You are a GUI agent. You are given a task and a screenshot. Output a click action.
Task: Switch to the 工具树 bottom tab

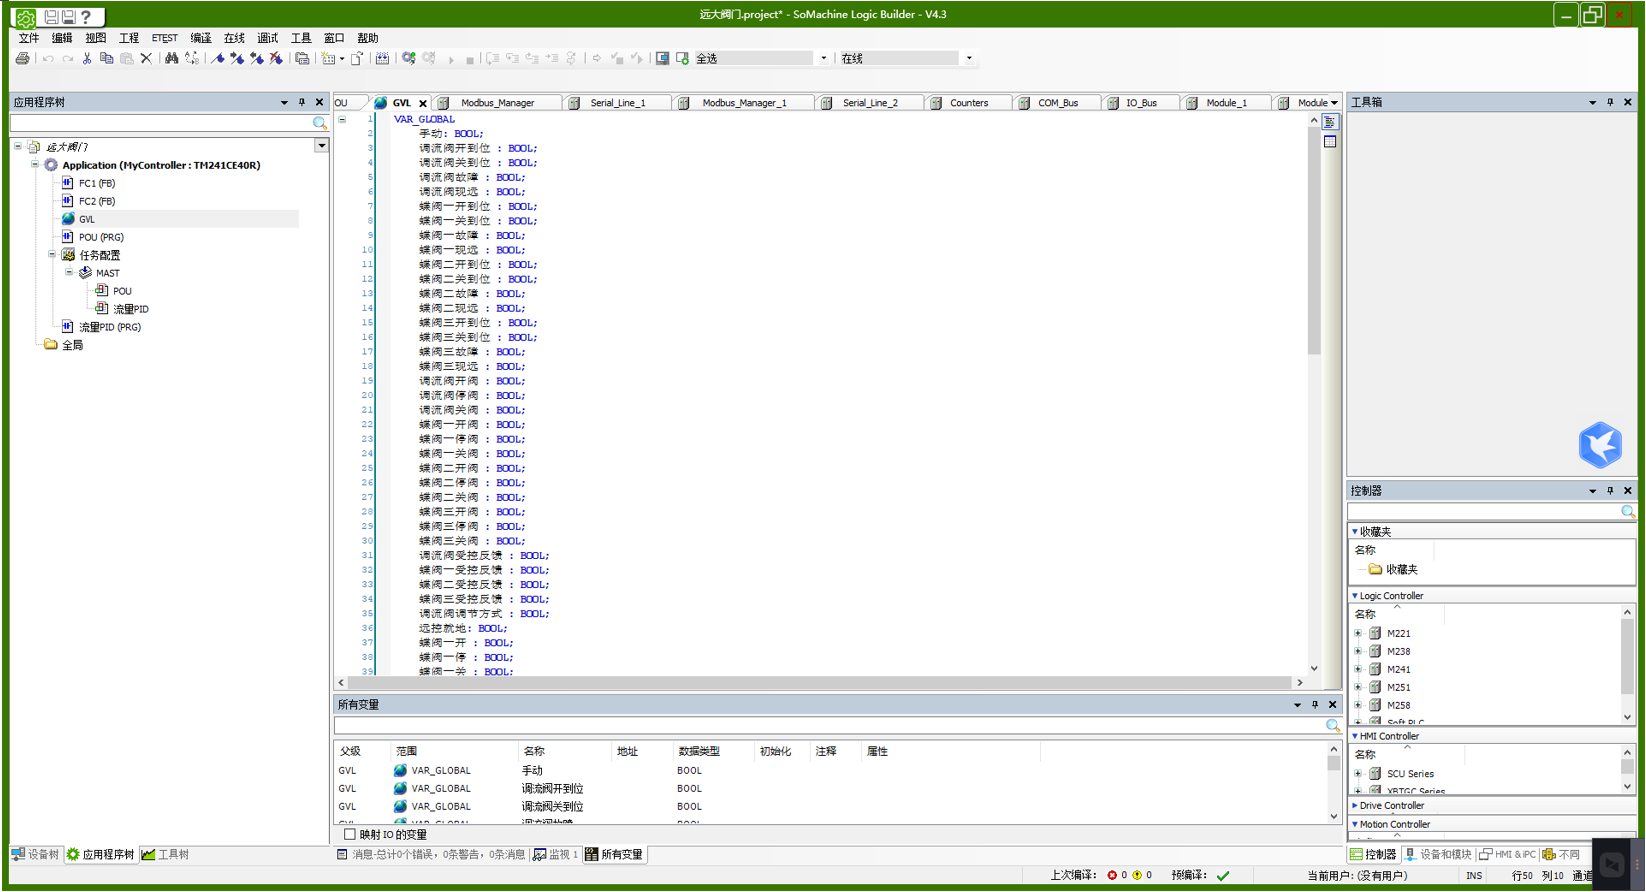(x=166, y=855)
